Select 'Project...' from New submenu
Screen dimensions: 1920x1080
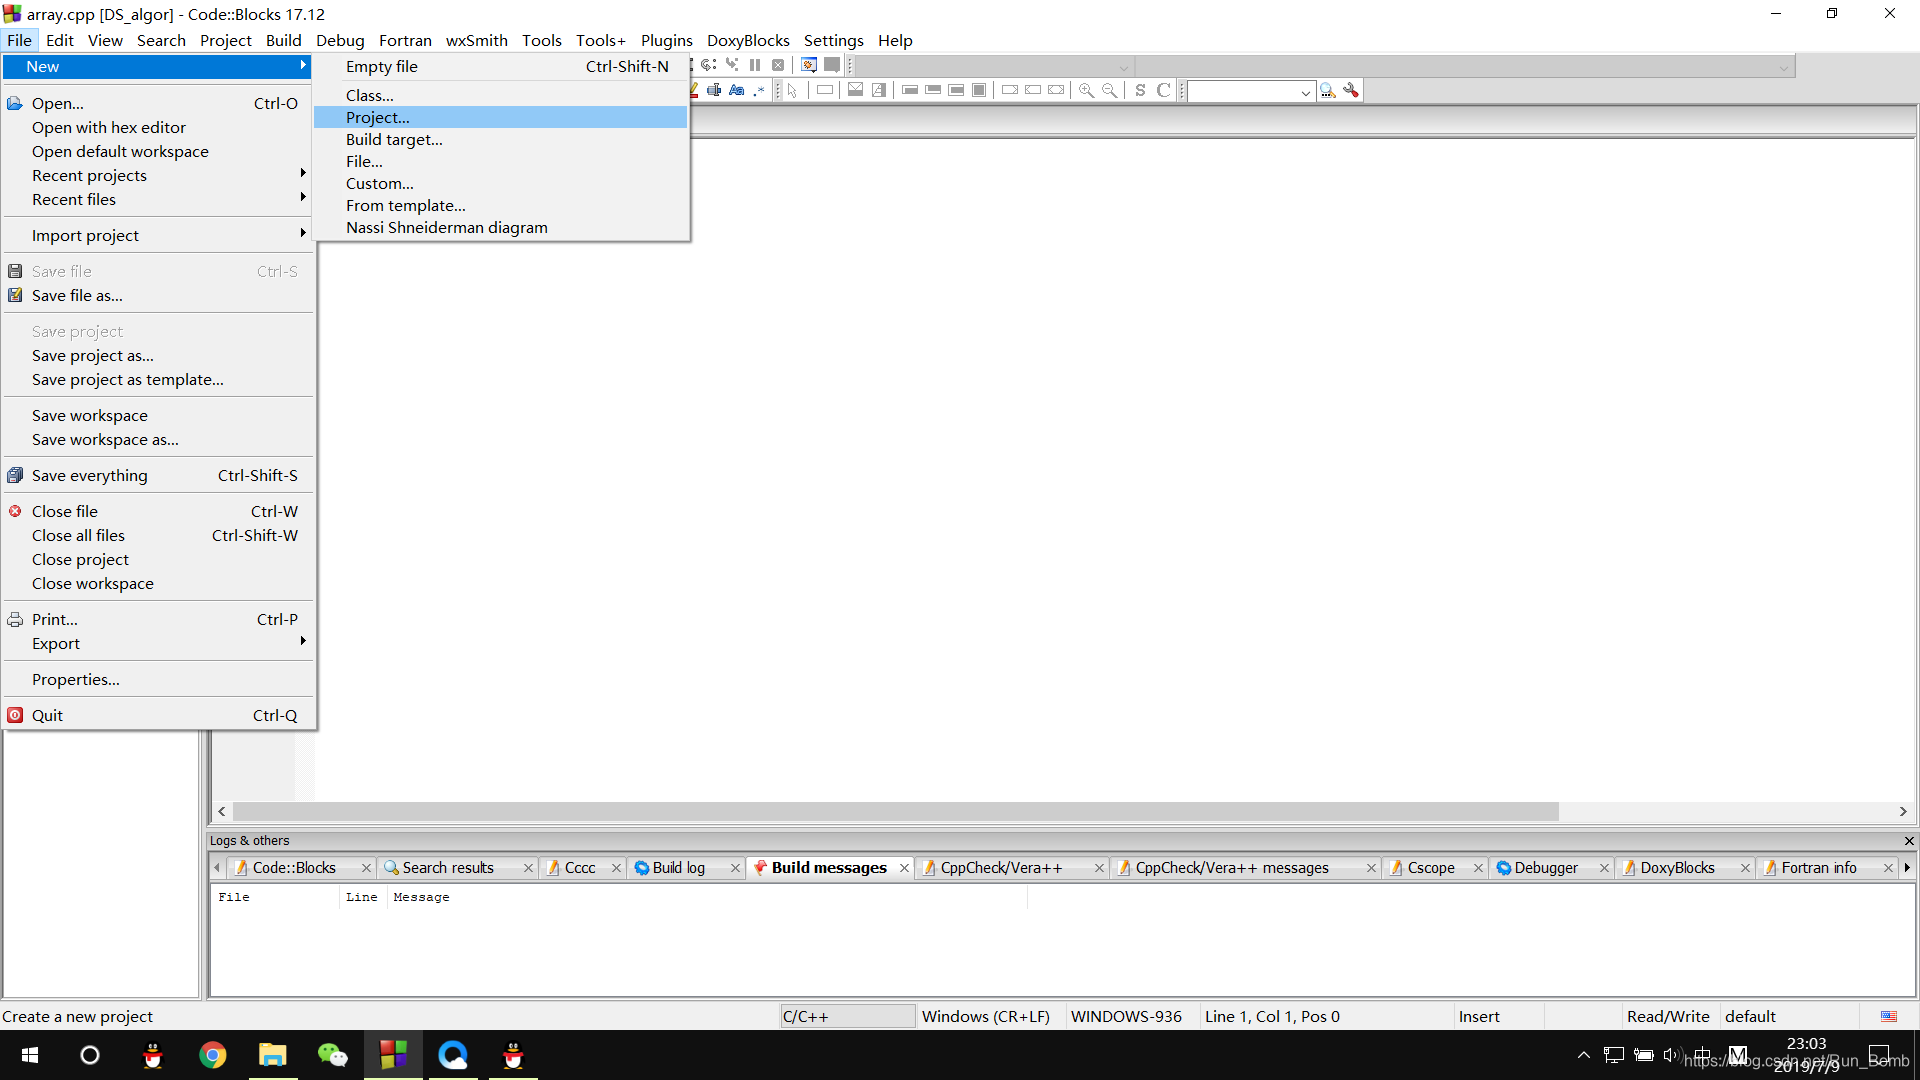point(376,117)
